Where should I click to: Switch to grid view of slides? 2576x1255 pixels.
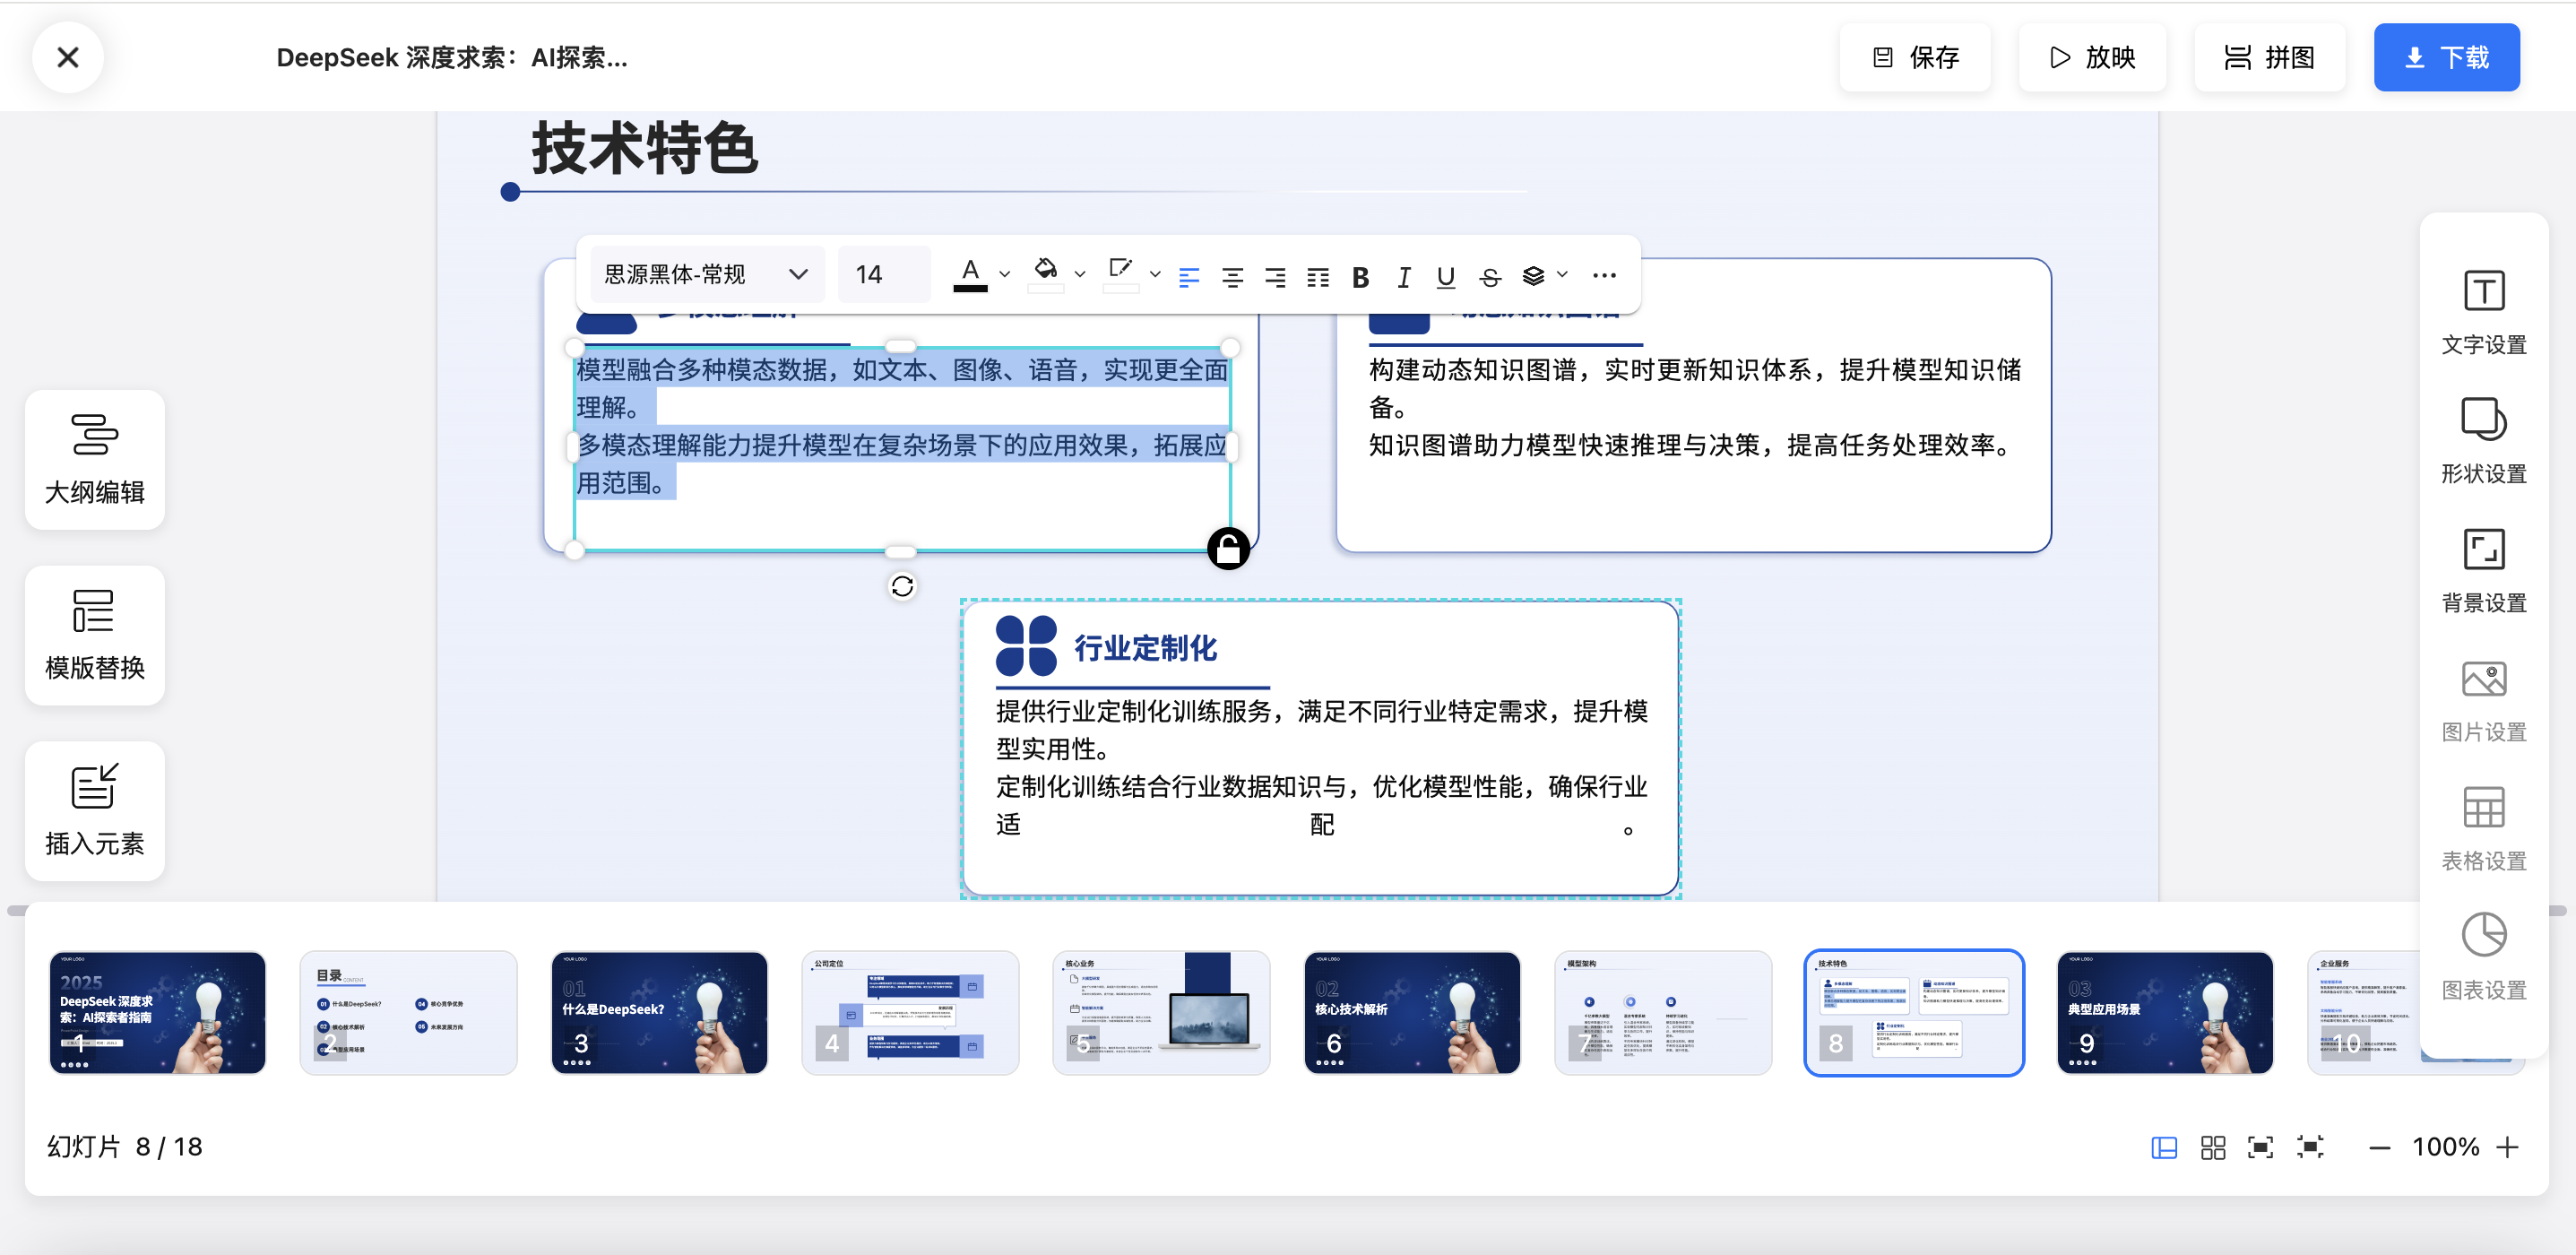(2212, 1147)
